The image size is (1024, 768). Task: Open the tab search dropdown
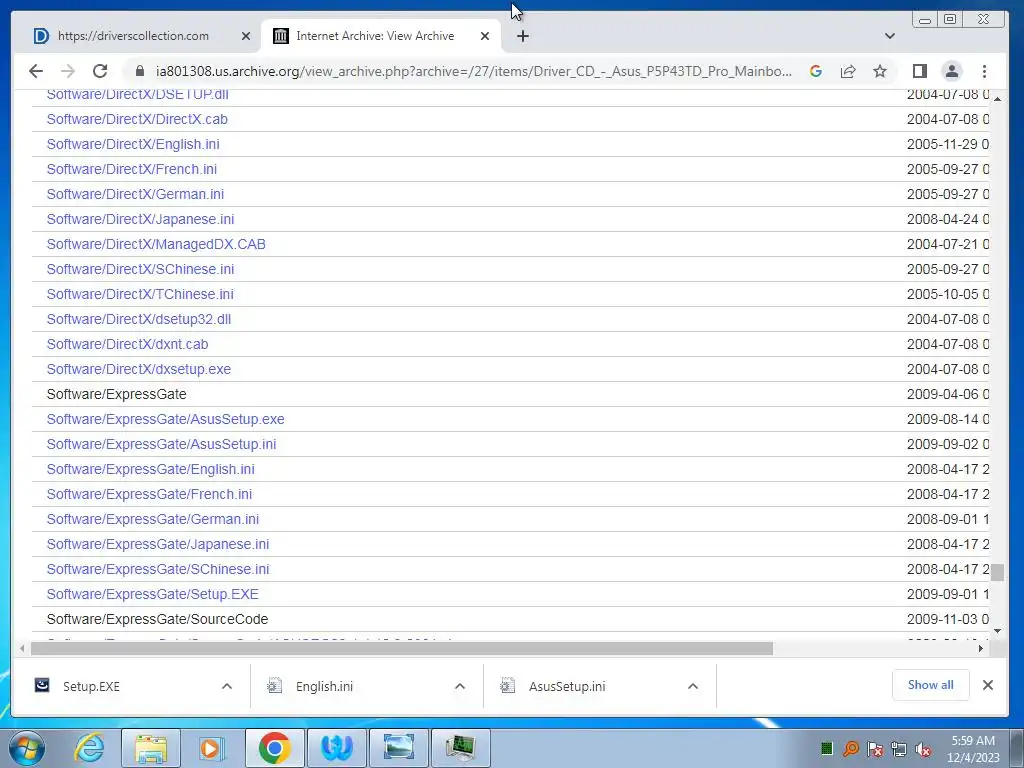click(889, 36)
